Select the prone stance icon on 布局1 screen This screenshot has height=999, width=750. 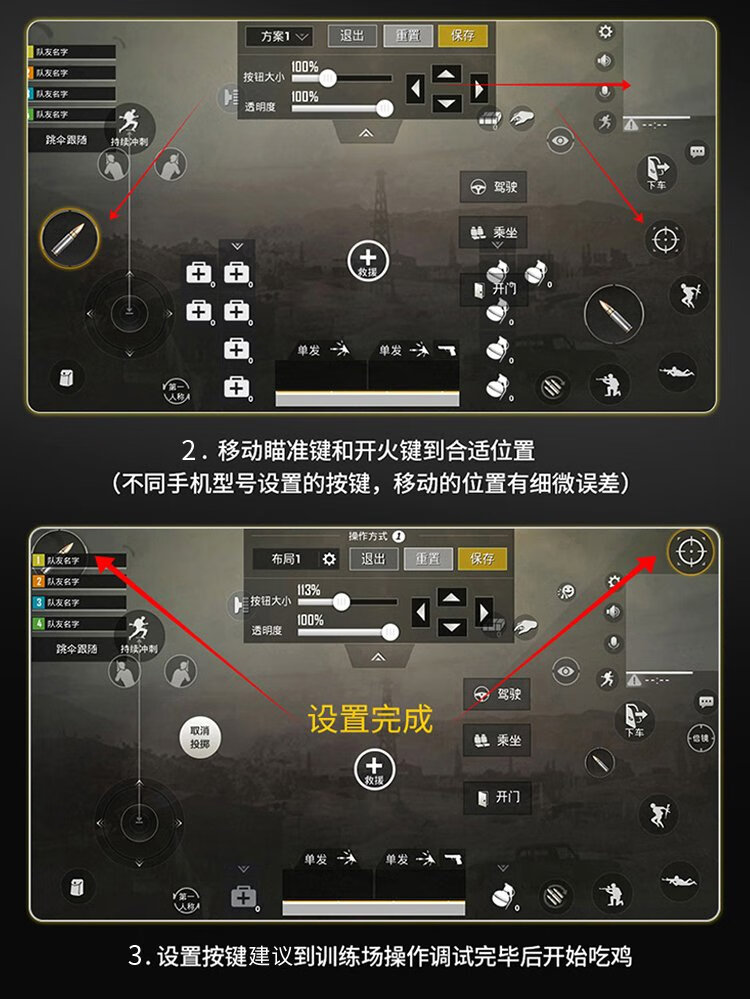[x=678, y=880]
